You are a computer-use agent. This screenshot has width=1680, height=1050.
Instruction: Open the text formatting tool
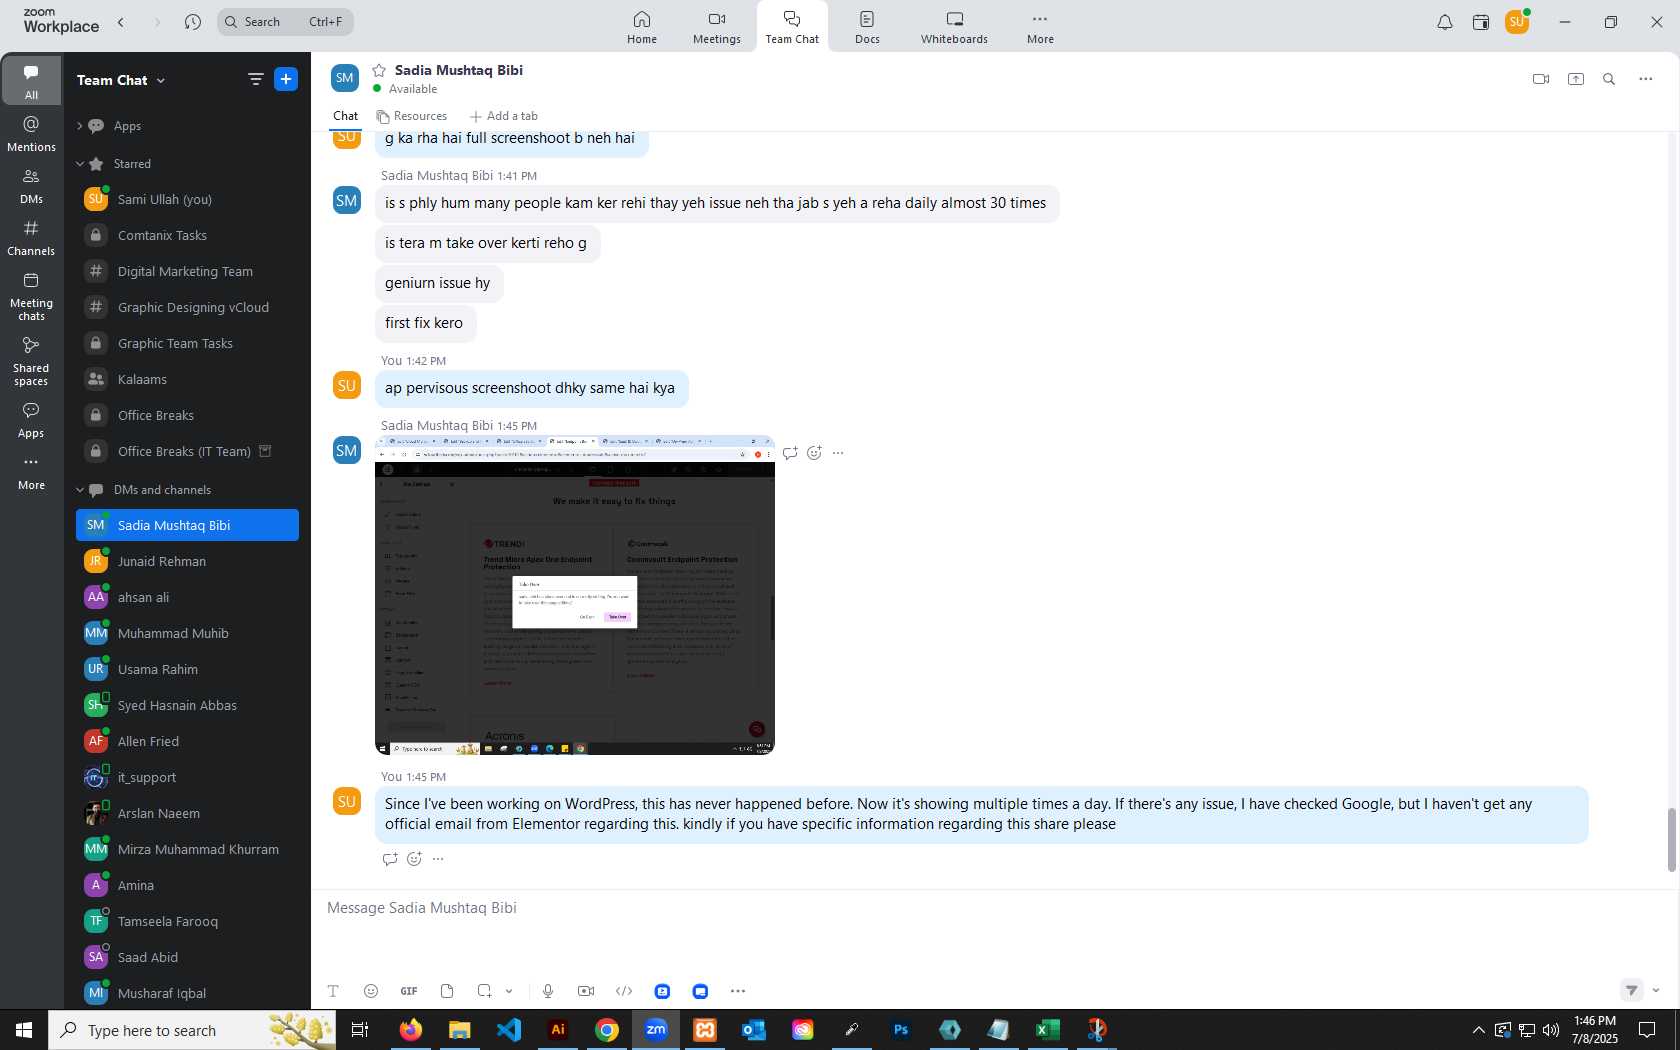pyautogui.click(x=333, y=991)
